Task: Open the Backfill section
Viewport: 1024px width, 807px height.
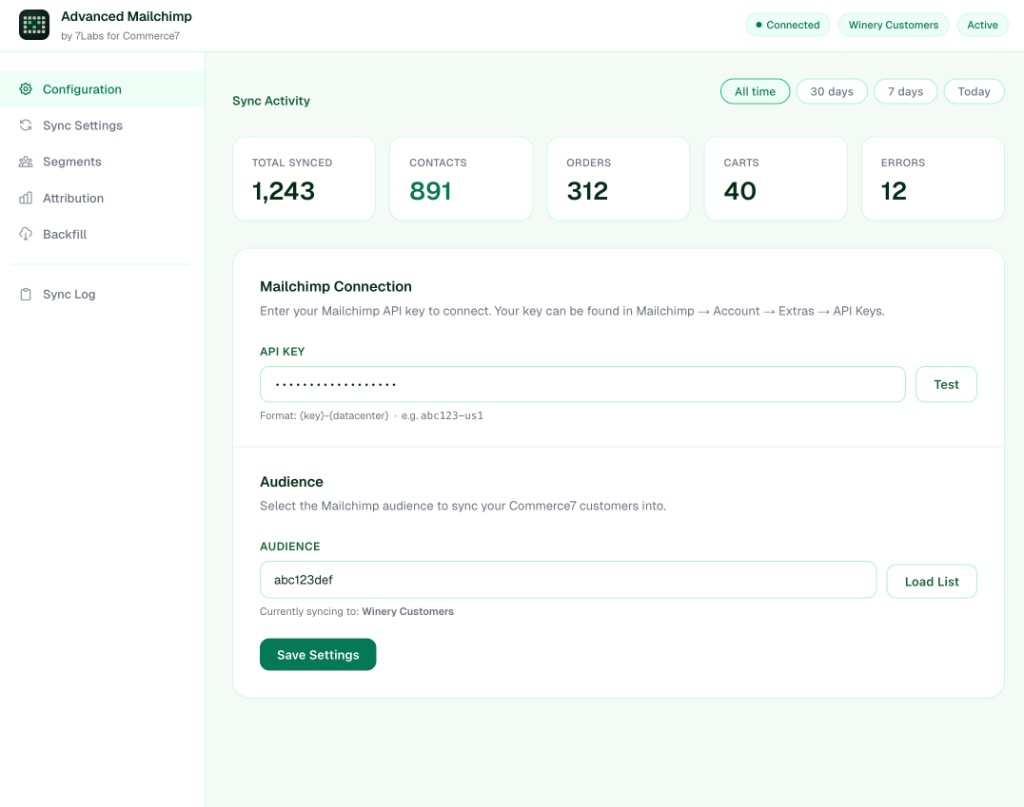Action: point(103,234)
